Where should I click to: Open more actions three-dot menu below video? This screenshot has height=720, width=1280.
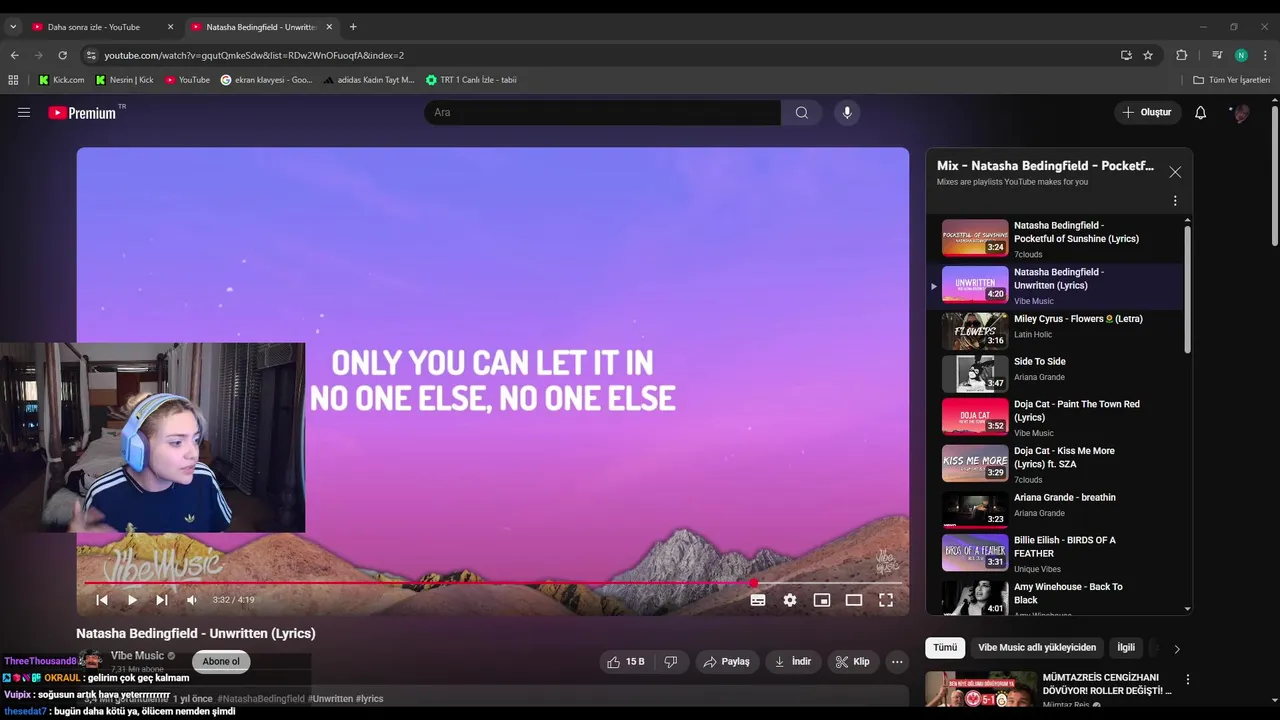click(x=897, y=662)
